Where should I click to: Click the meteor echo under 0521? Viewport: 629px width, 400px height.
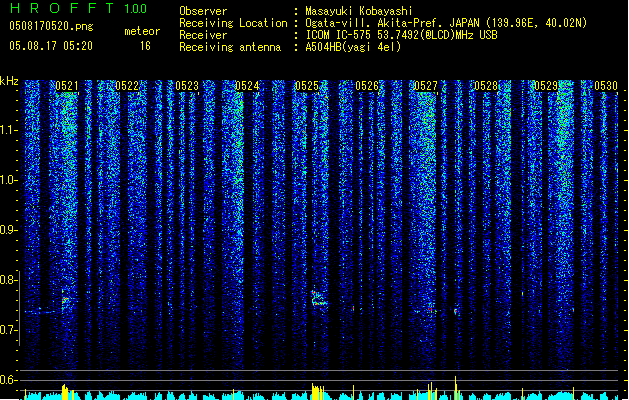click(66, 300)
